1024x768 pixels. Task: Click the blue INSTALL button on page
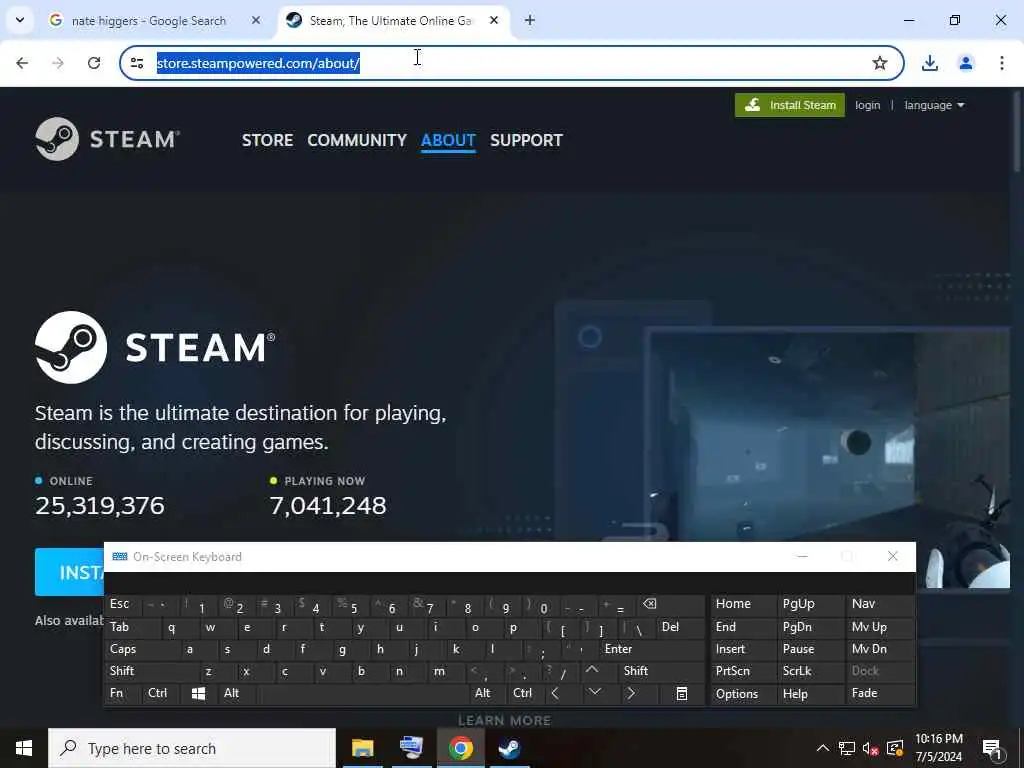point(69,572)
